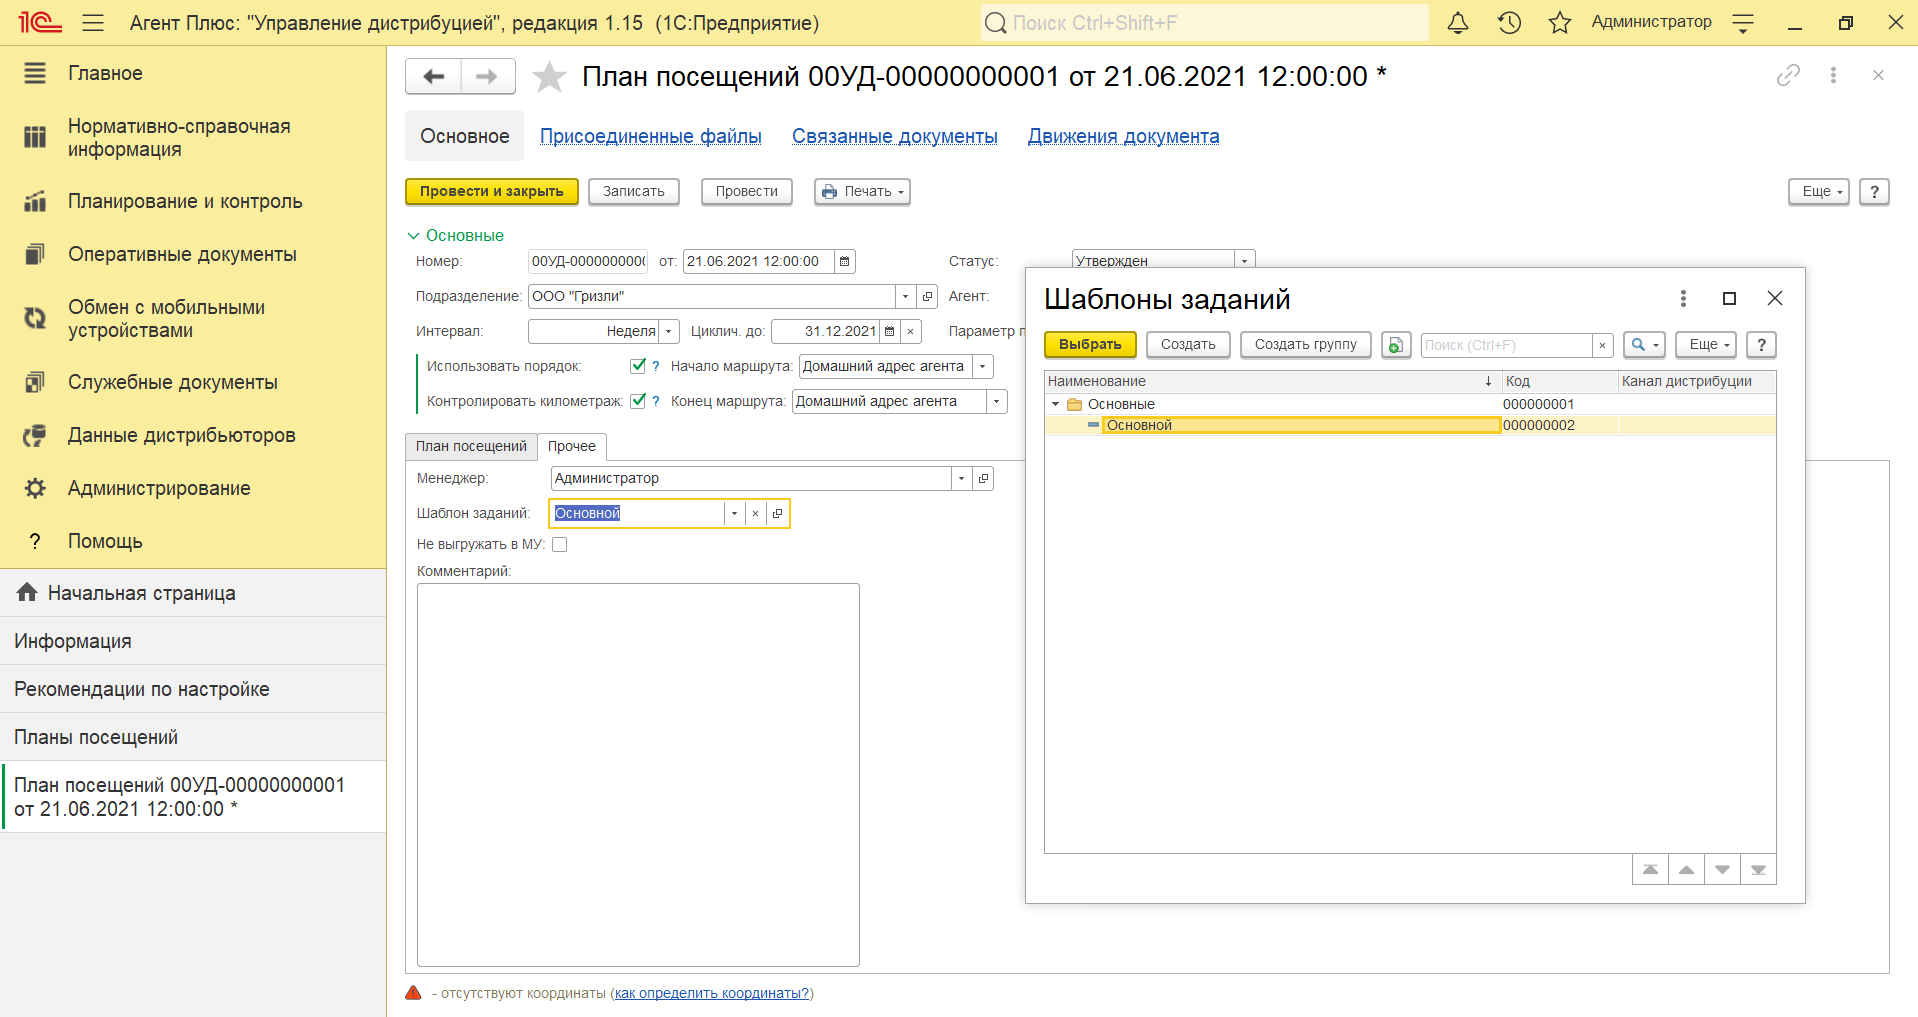This screenshot has width=1918, height=1017.
Task: Click Провести и закрыть button
Action: [x=492, y=191]
